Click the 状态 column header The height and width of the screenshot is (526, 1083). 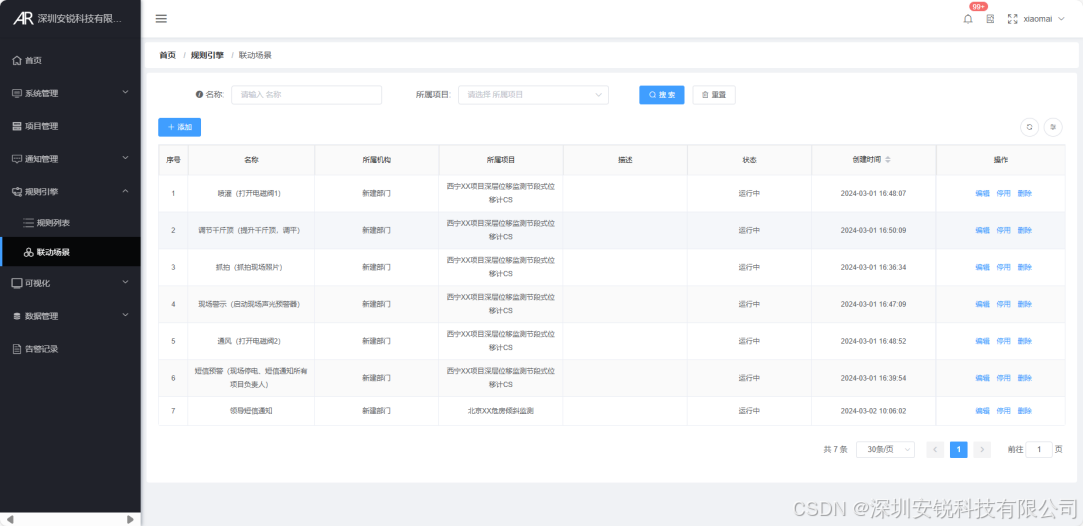pyautogui.click(x=749, y=159)
